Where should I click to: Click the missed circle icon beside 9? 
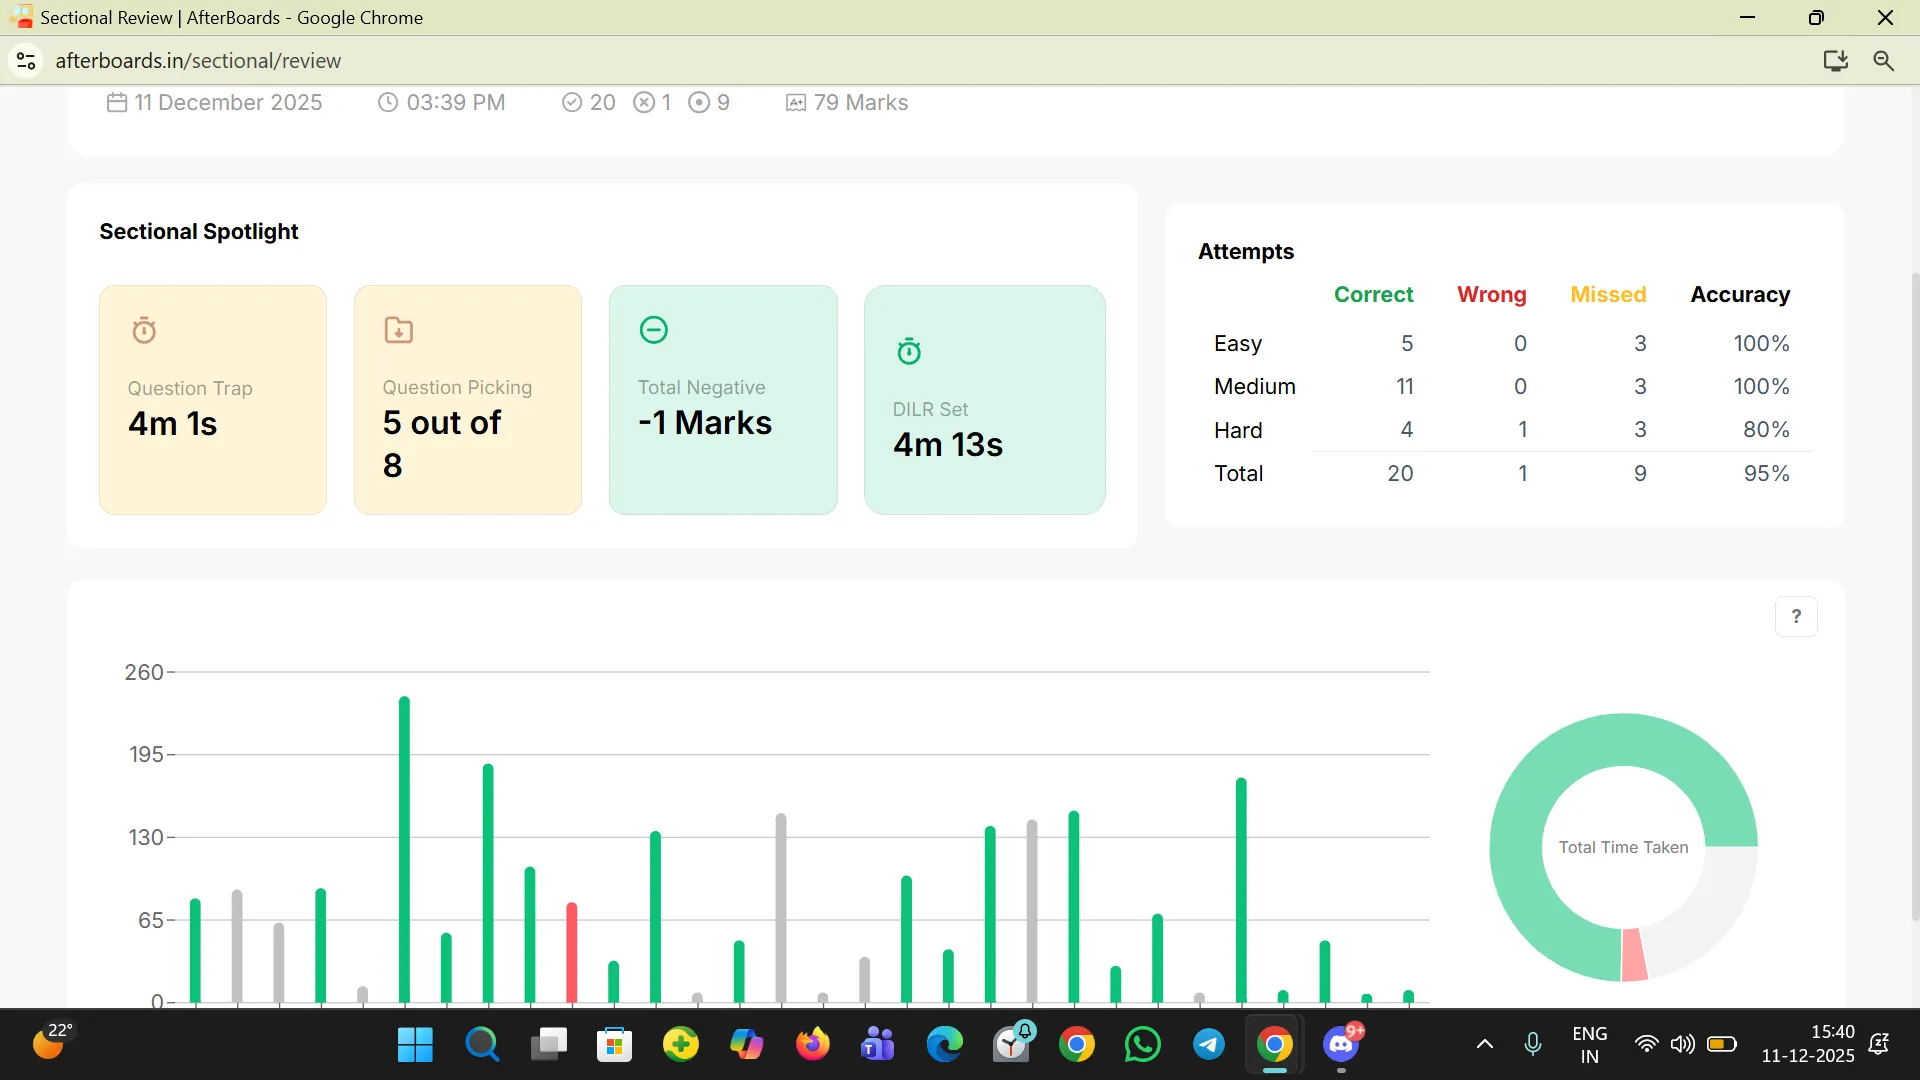699,102
